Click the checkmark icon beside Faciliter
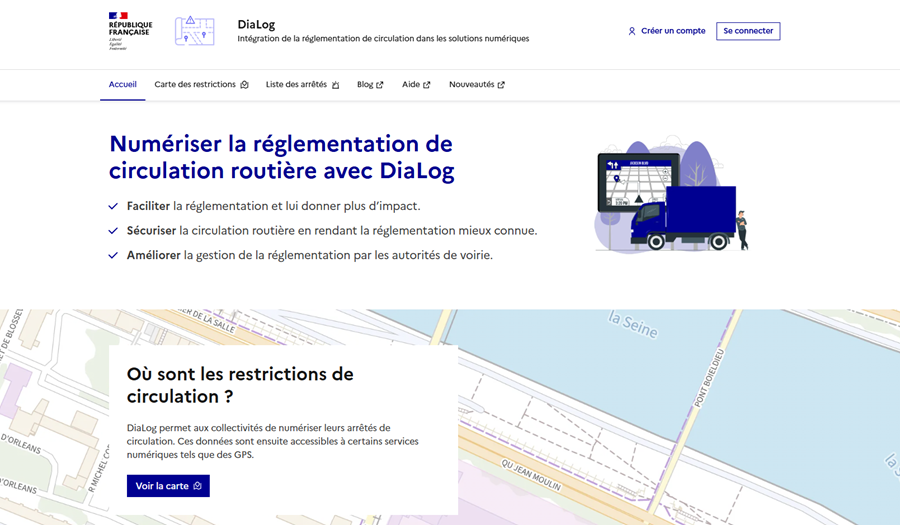Image resolution: width=900 pixels, height=525 pixels. pos(113,207)
